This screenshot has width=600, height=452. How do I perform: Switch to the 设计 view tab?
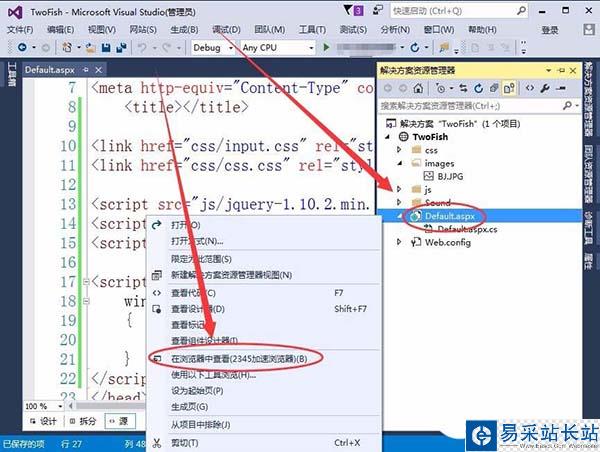[x=44, y=421]
